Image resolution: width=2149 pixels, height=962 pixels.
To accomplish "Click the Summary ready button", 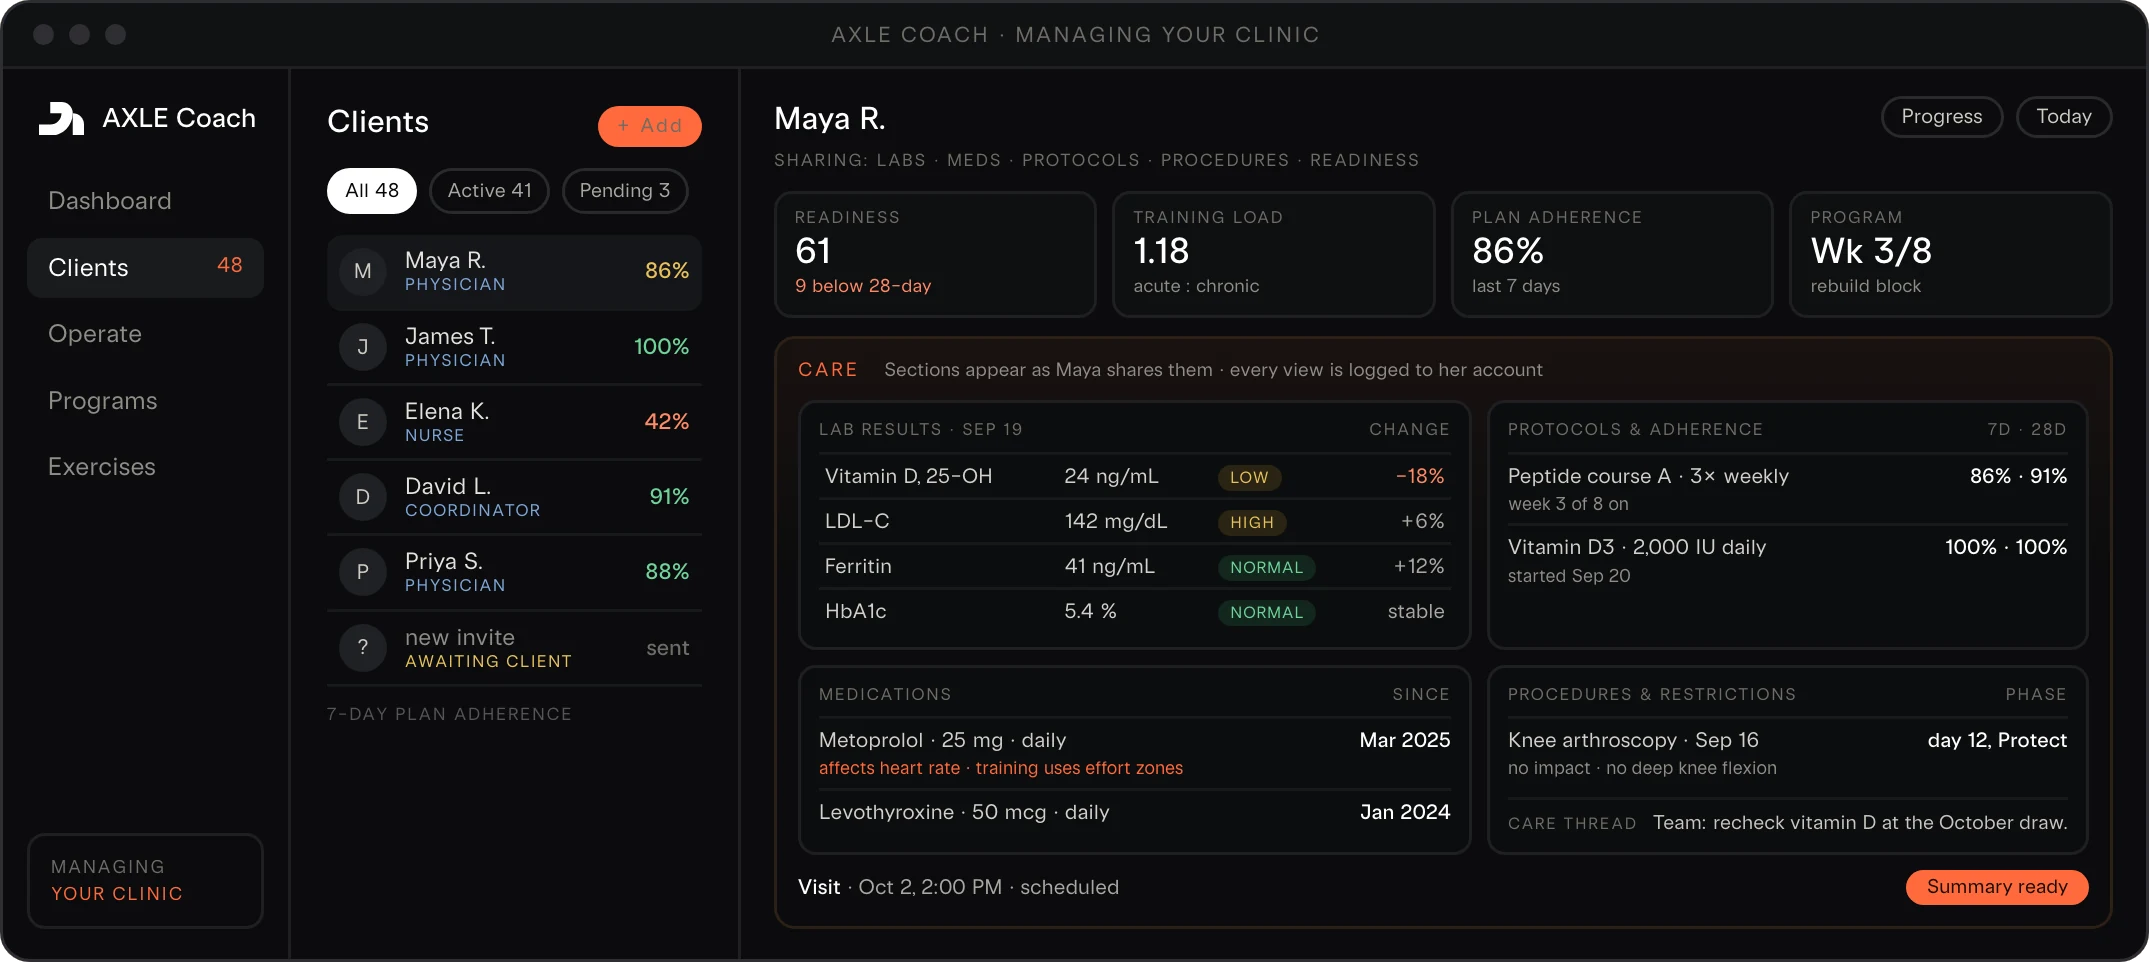I will coord(1997,887).
